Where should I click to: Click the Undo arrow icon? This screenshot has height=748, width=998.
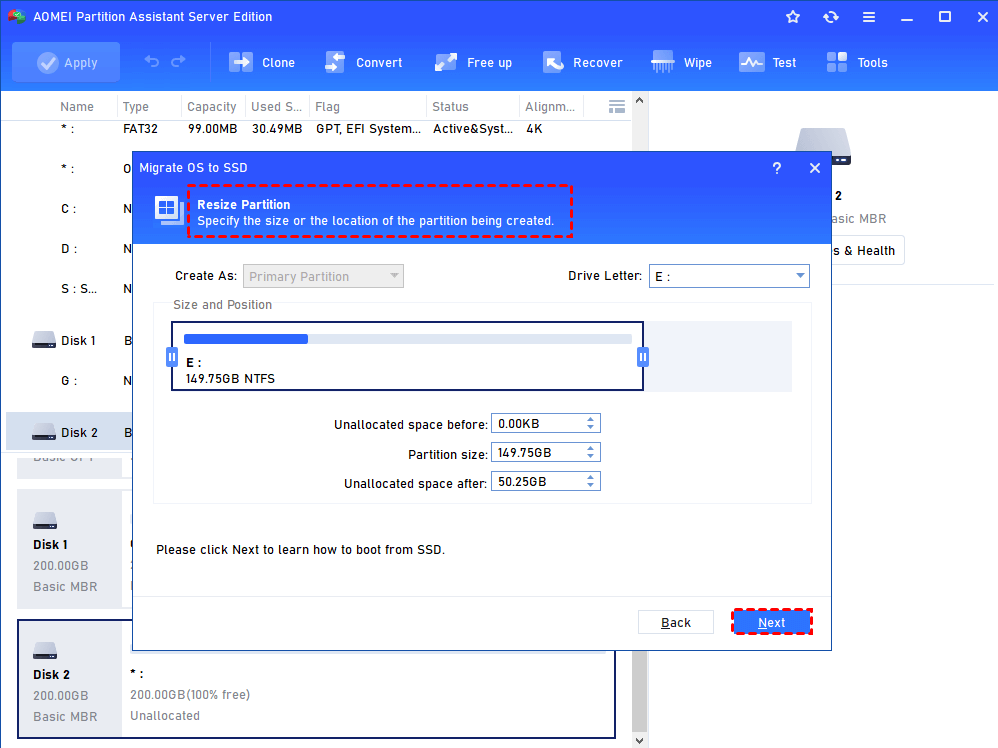pos(151,61)
